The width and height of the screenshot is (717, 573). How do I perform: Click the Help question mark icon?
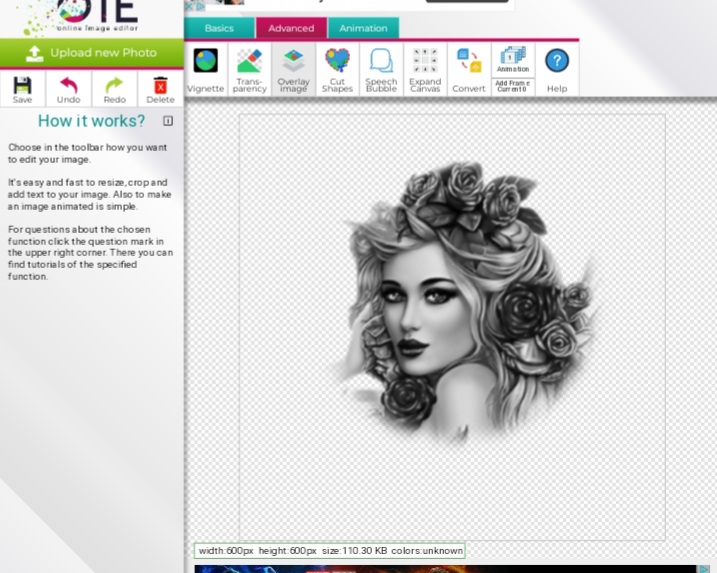click(557, 62)
